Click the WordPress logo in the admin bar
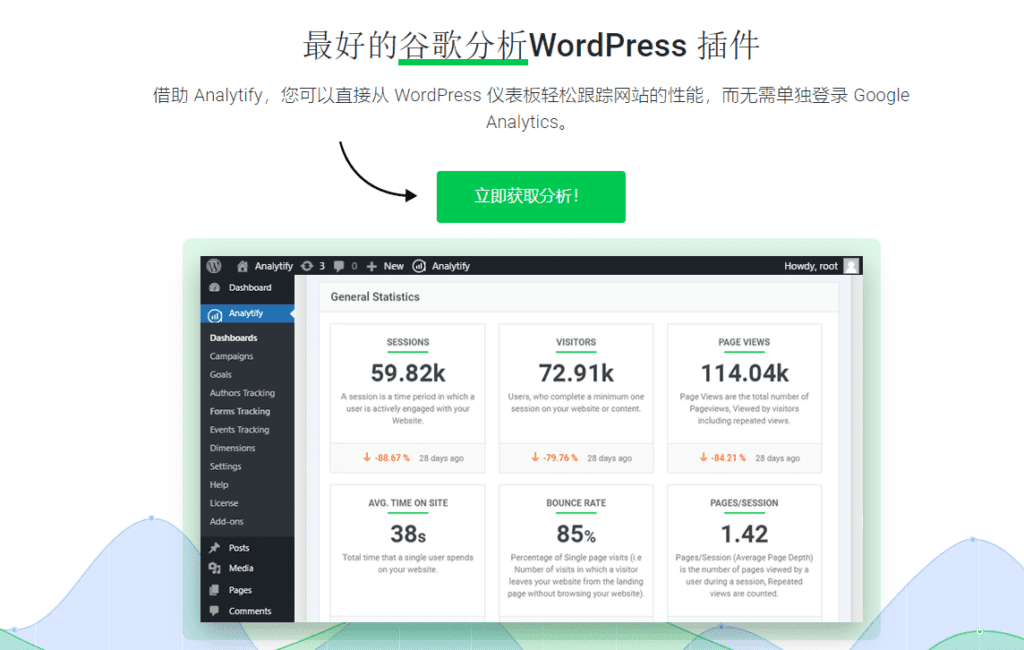 coord(214,266)
